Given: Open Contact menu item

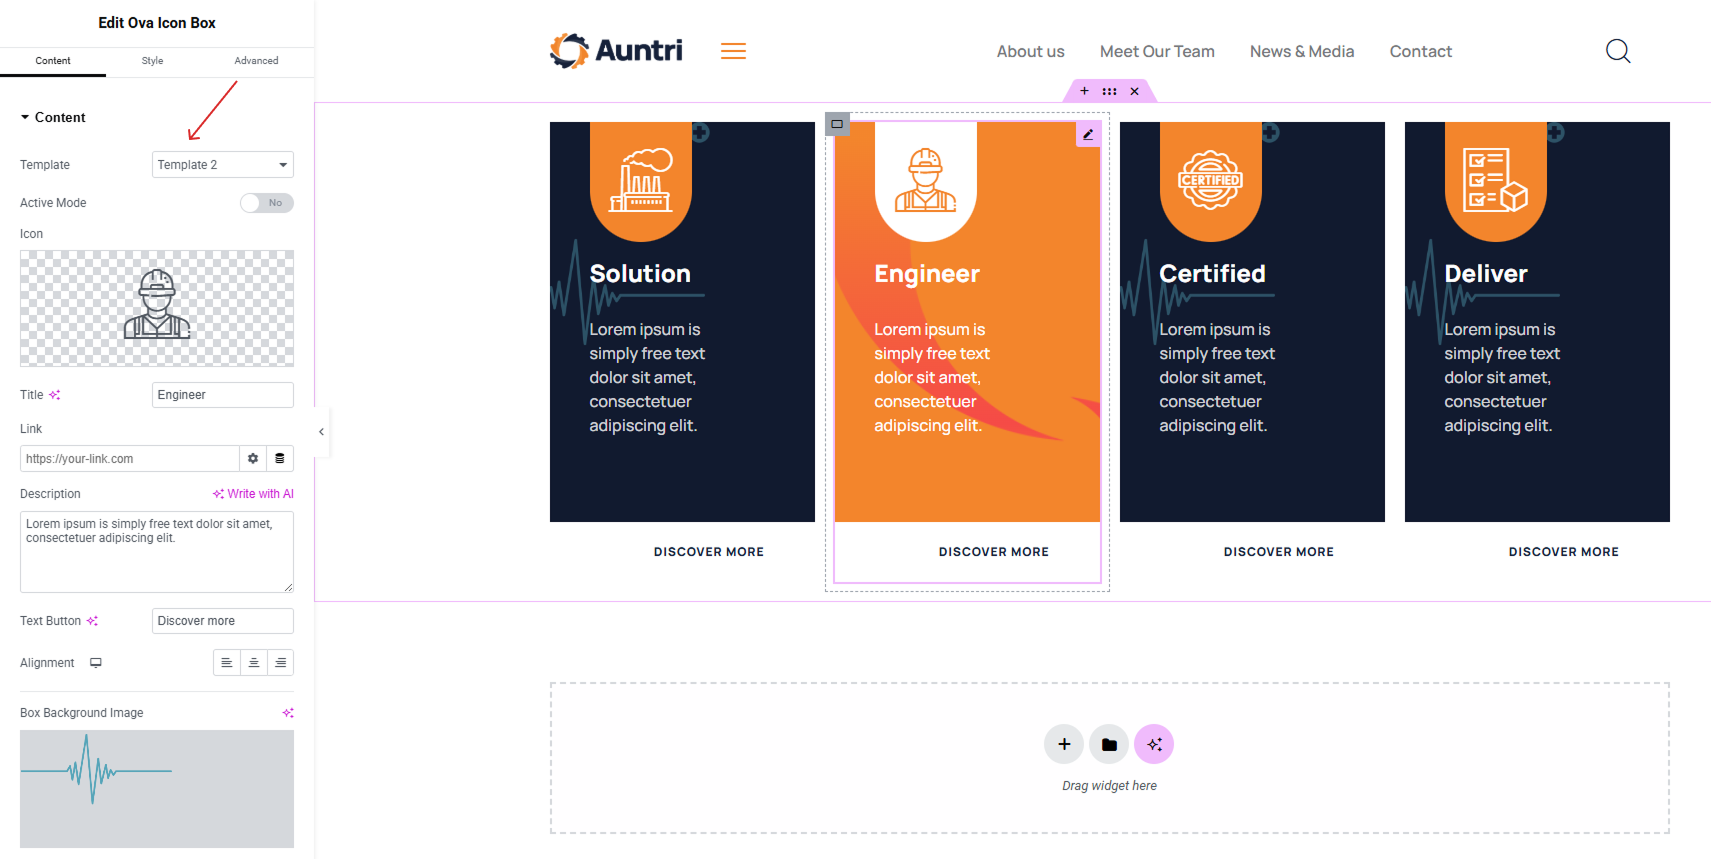Looking at the screenshot, I should pyautogui.click(x=1420, y=52).
